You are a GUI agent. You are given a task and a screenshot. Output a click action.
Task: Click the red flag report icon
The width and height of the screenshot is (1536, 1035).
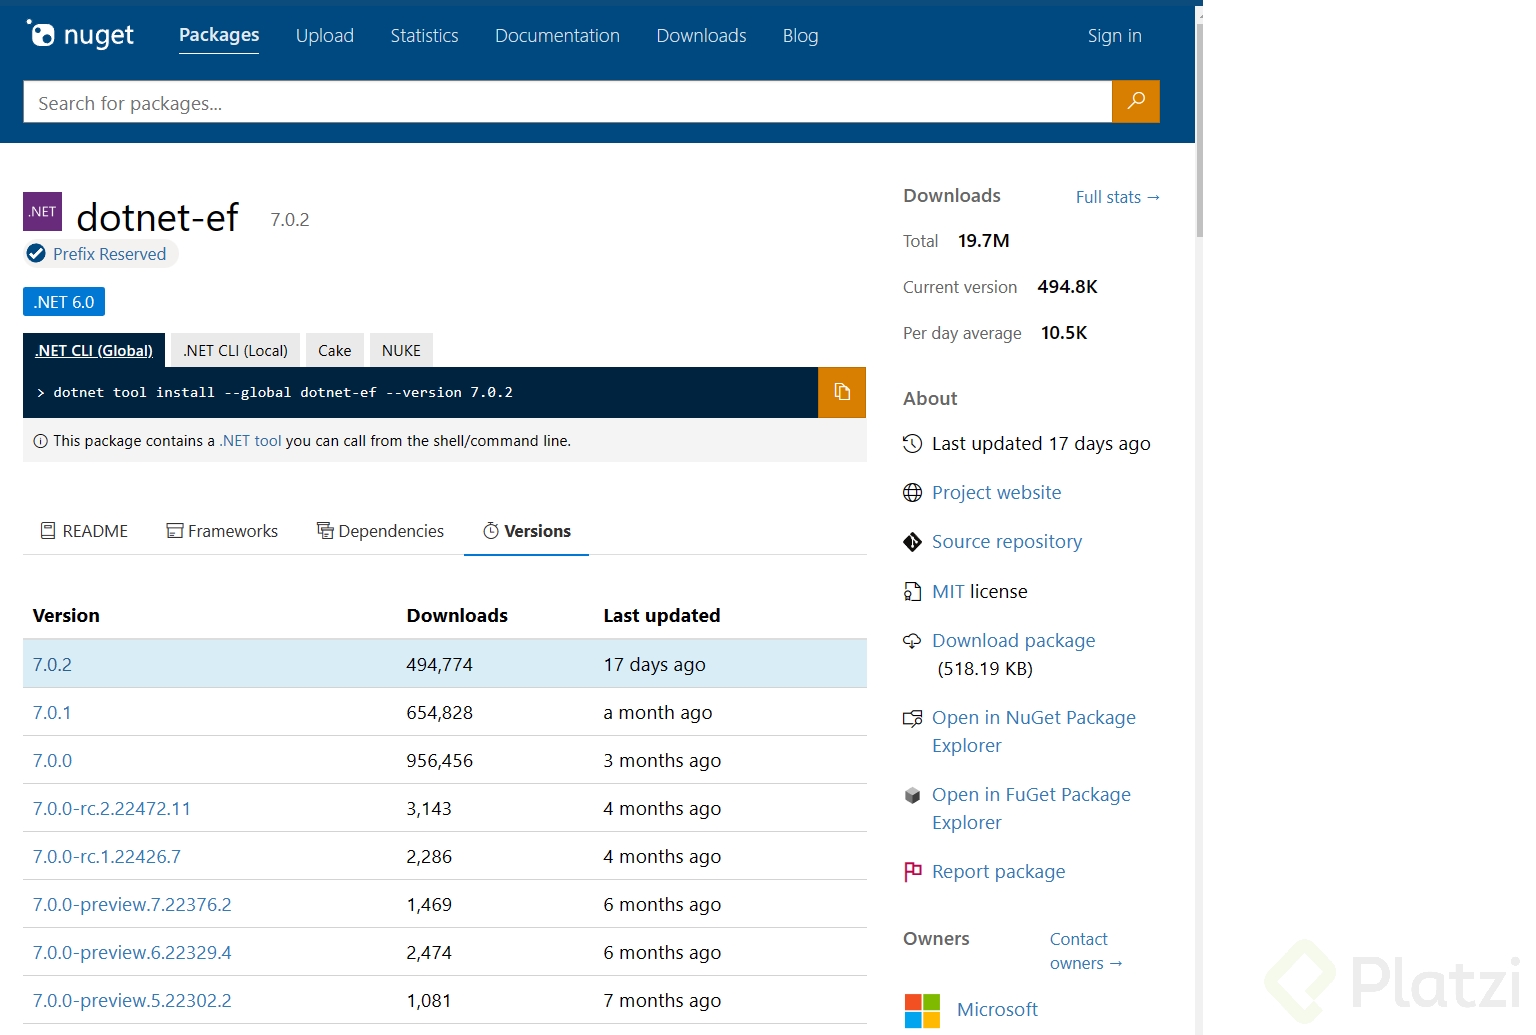click(912, 872)
